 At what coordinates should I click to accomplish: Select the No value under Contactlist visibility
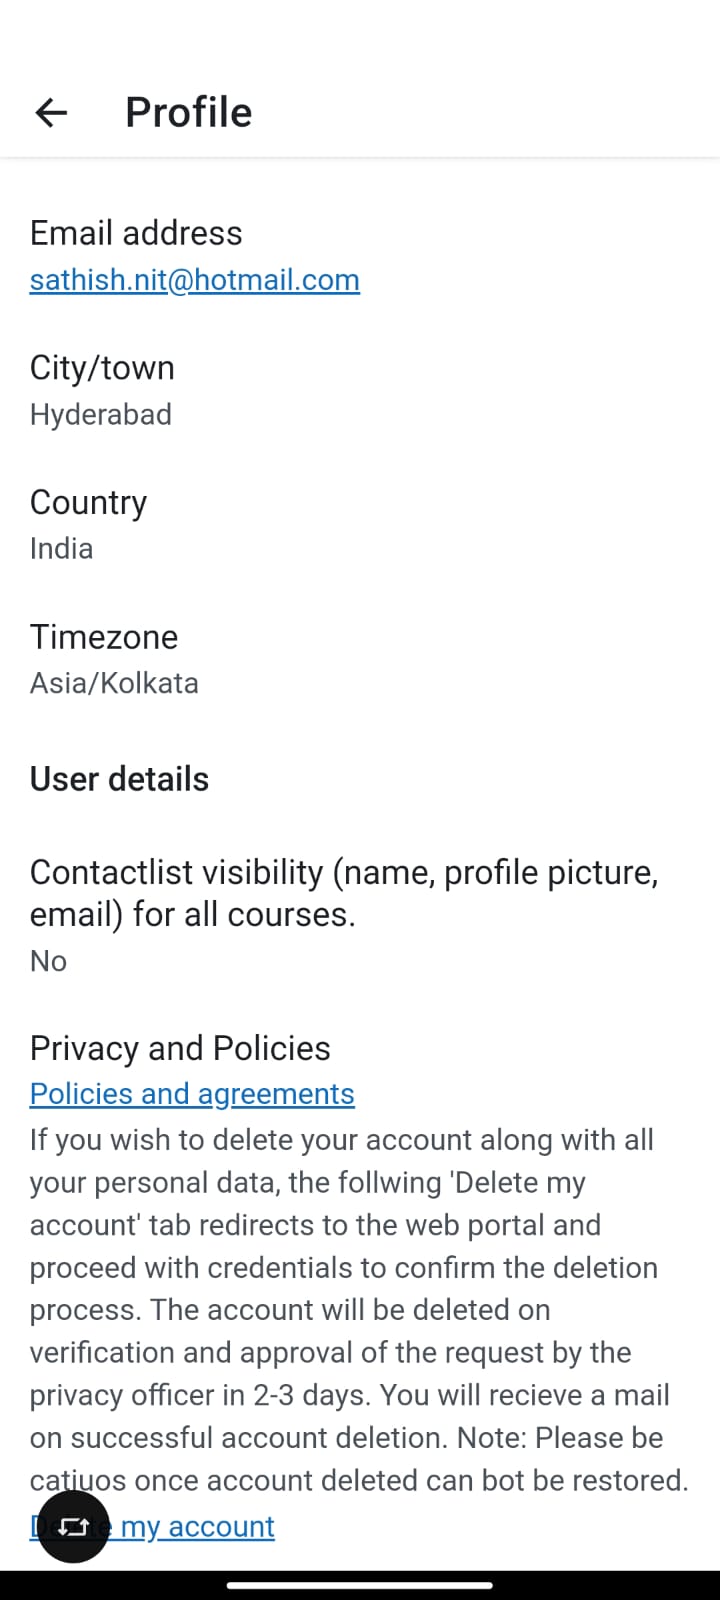coord(48,961)
